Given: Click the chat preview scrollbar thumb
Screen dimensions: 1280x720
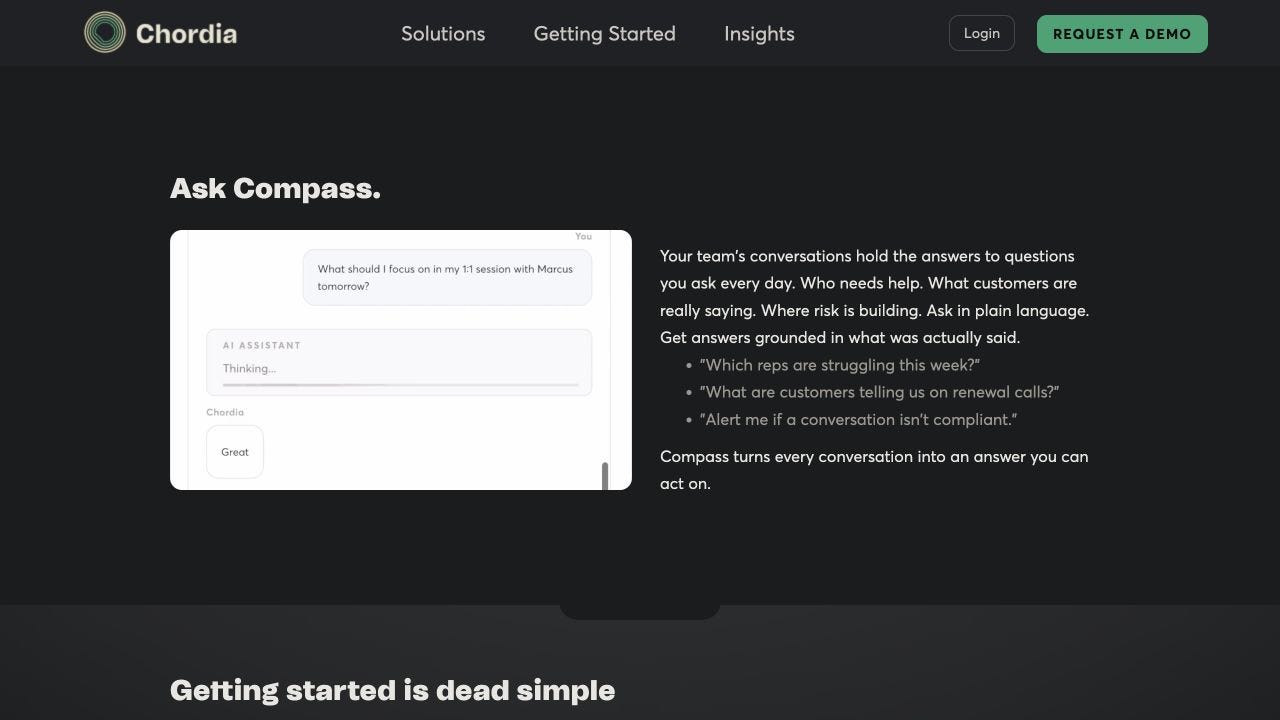Looking at the screenshot, I should click(x=605, y=476).
